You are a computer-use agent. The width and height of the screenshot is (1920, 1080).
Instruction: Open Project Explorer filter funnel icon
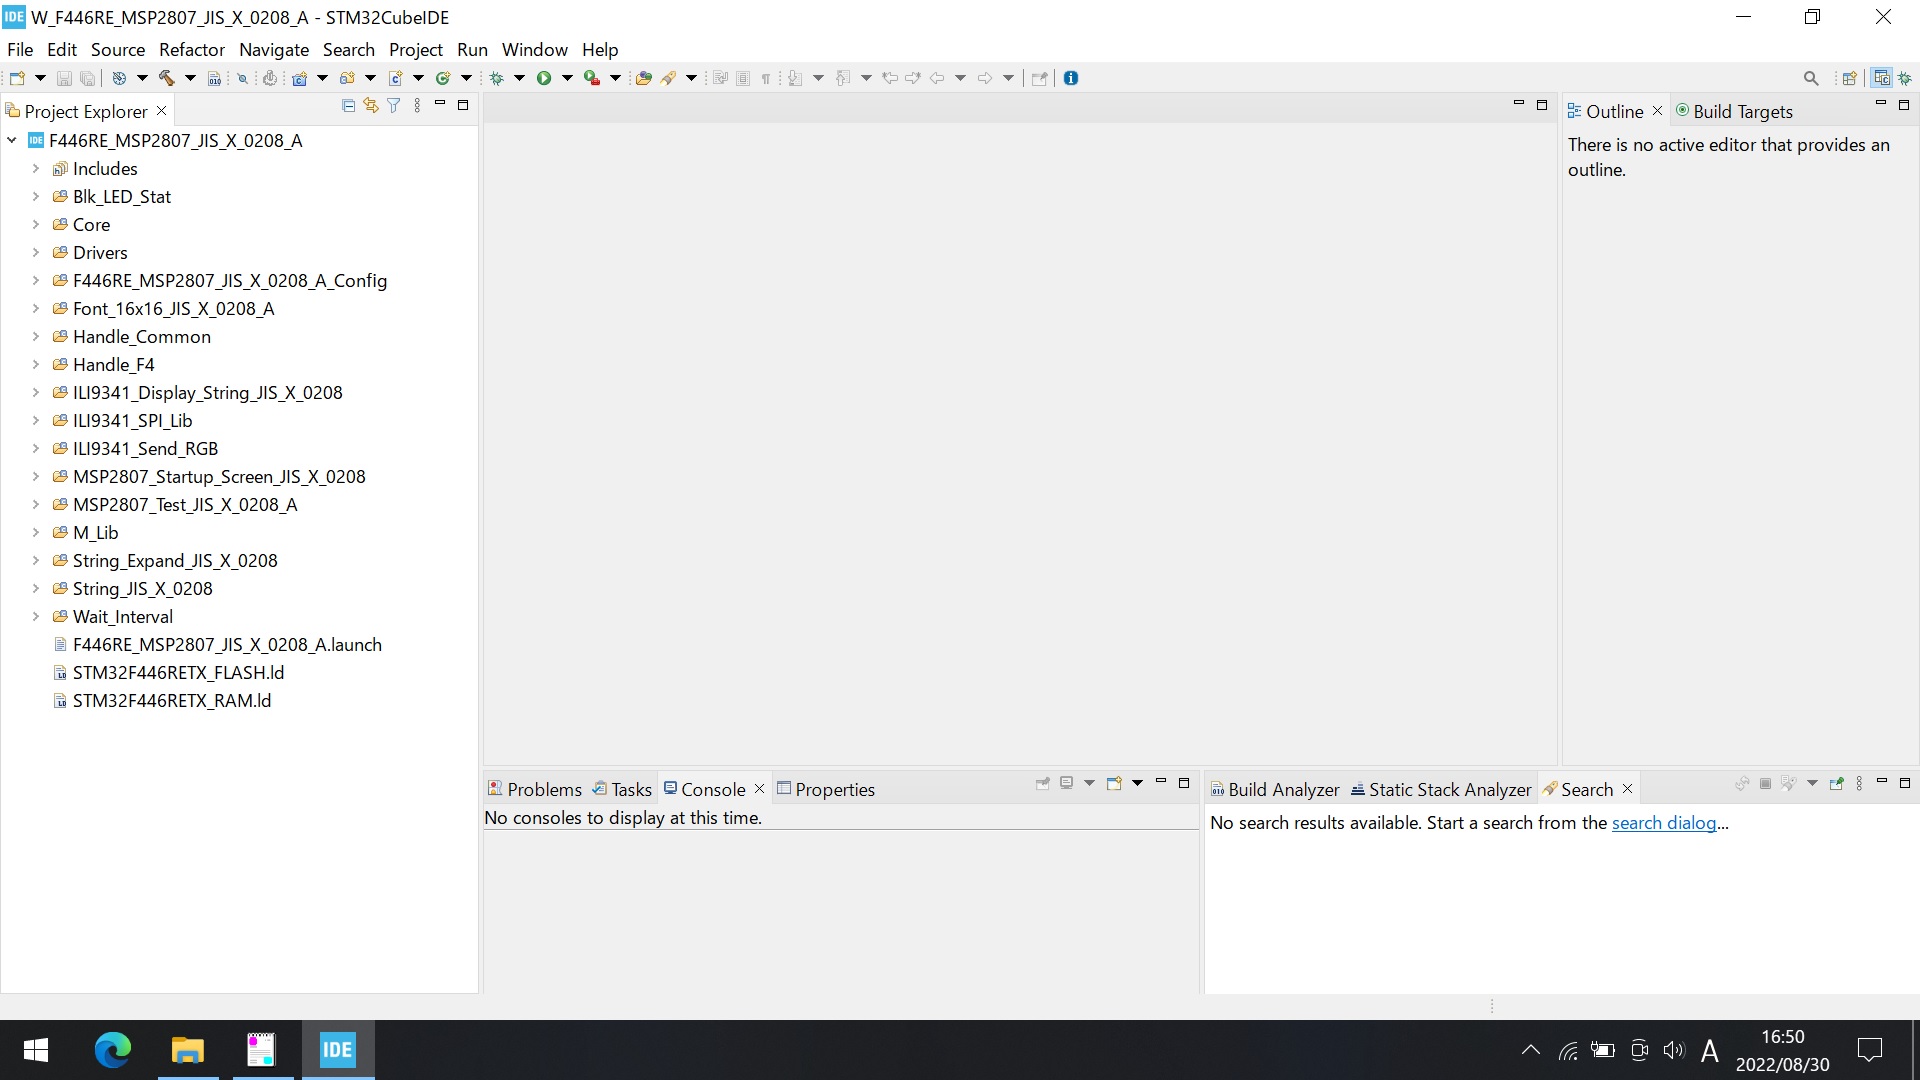pyautogui.click(x=394, y=105)
